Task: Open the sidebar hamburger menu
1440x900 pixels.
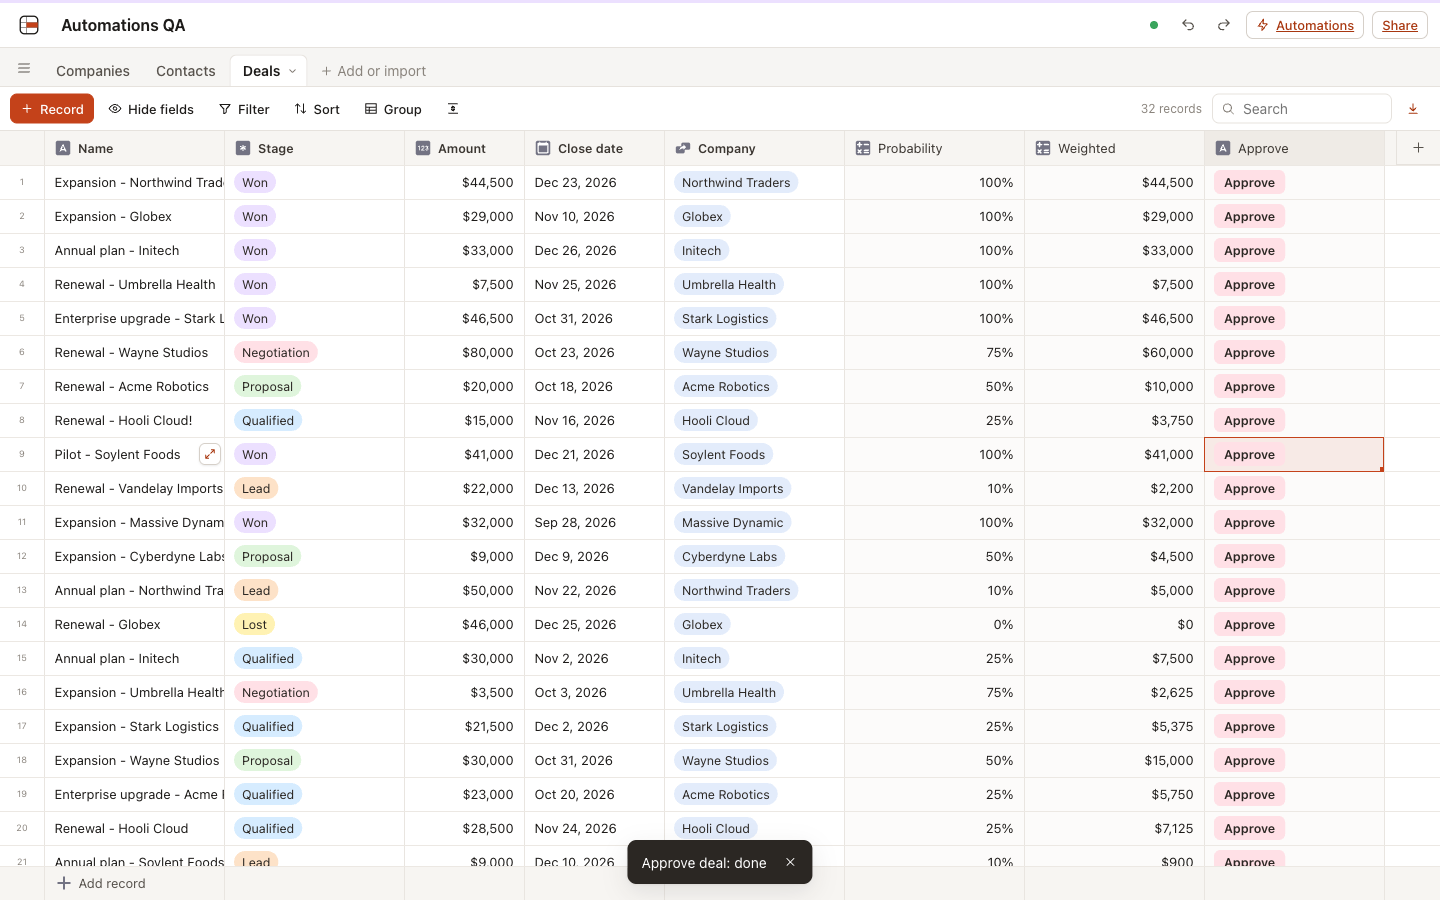Action: (x=24, y=69)
